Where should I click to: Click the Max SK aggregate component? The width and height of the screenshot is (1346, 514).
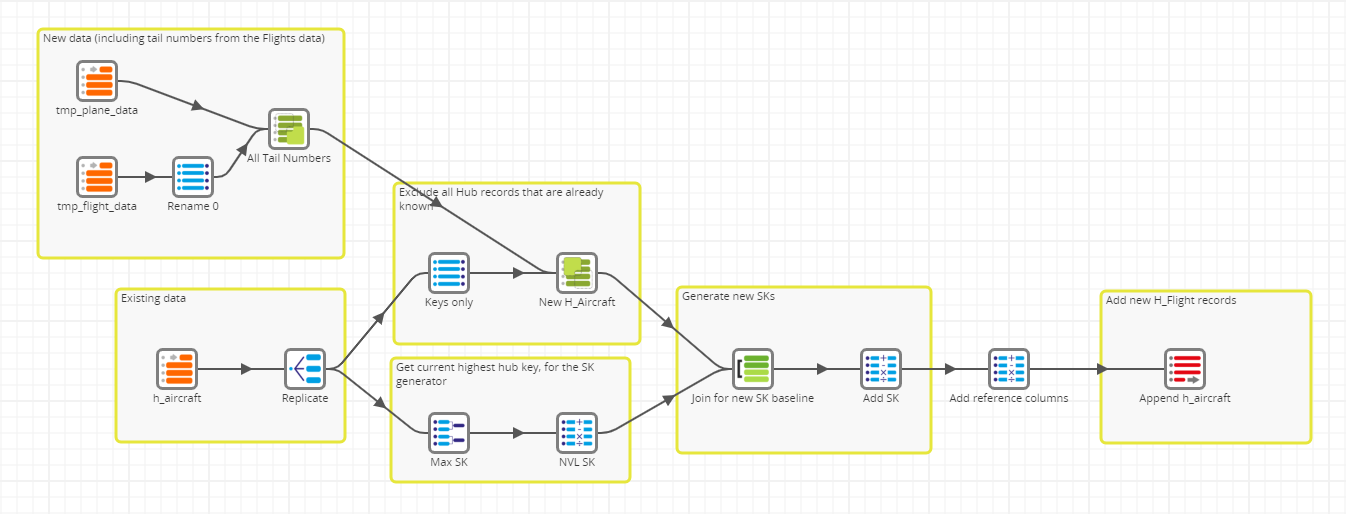[x=449, y=433]
